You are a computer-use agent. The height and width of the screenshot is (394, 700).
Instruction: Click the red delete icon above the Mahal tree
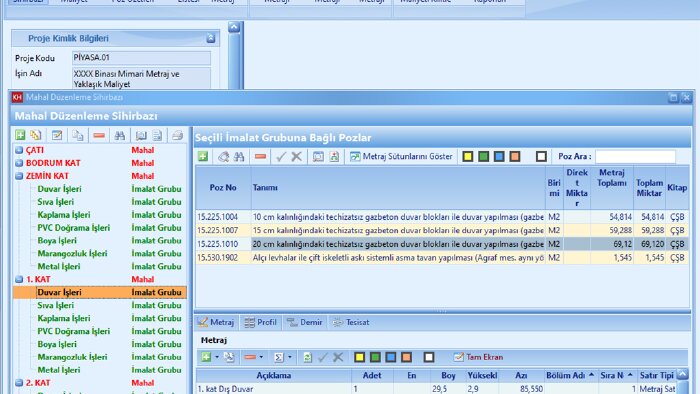pos(99,135)
